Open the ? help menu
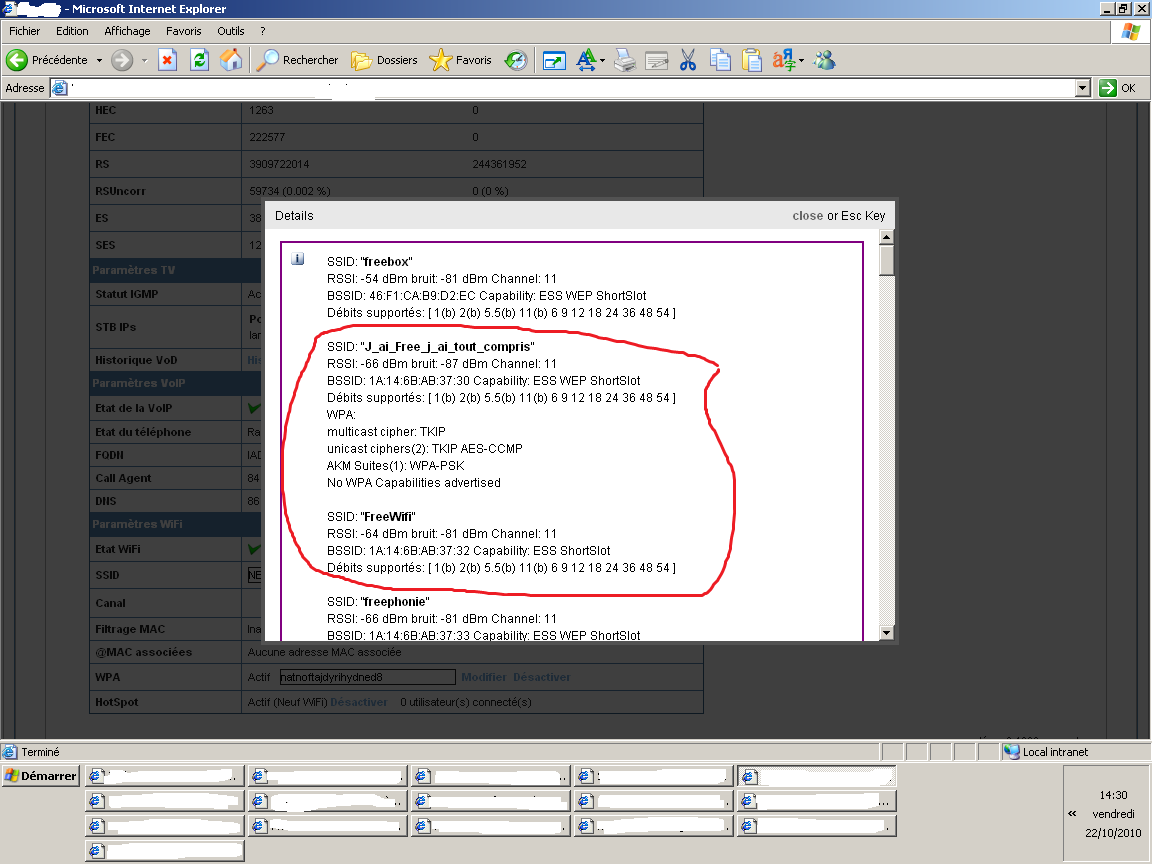Viewport: 1152px width, 864px height. click(x=263, y=31)
